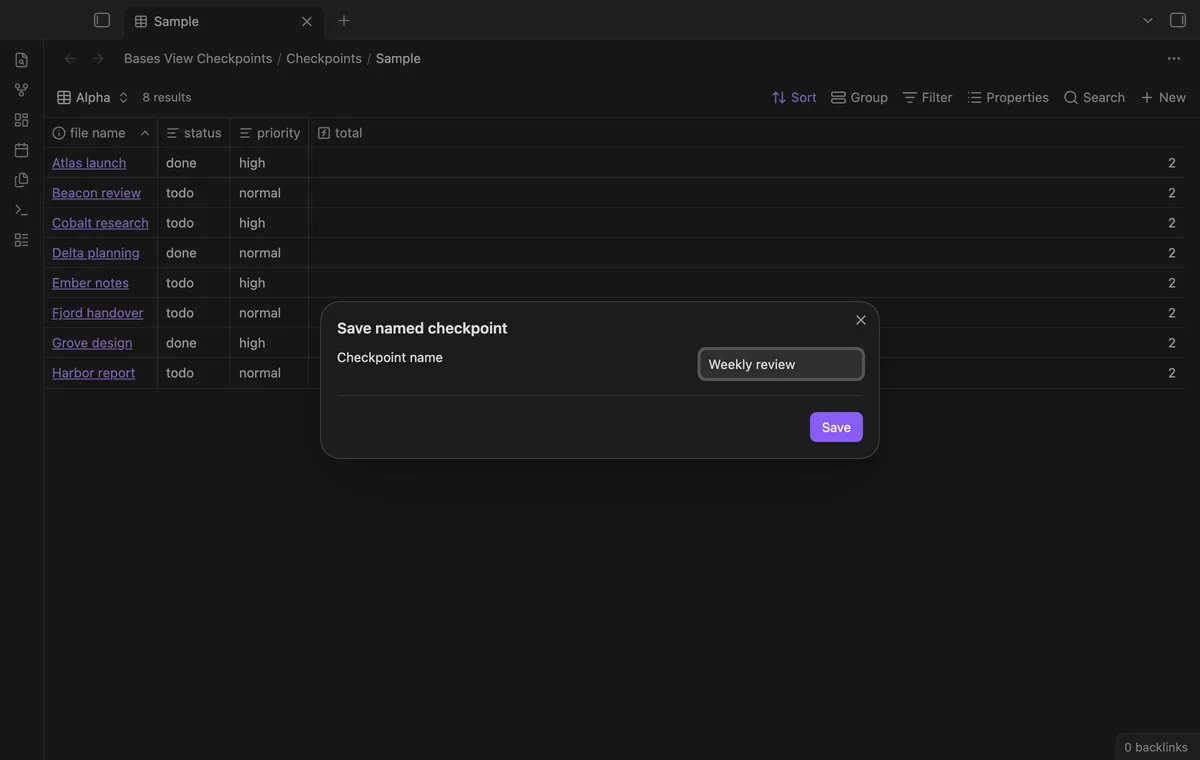
Task: Select the priority cell of Beacon review
Action: pos(270,193)
